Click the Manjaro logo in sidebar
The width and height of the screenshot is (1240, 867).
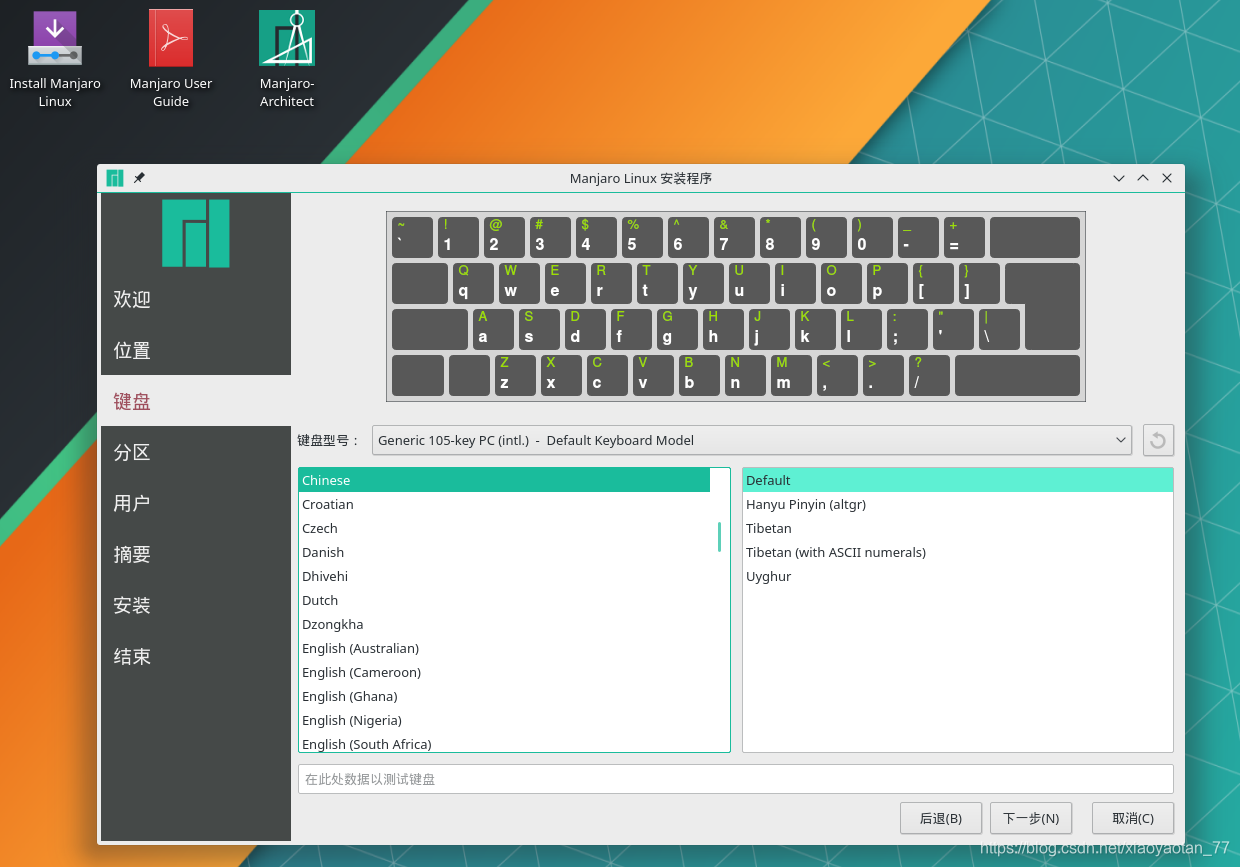196,233
